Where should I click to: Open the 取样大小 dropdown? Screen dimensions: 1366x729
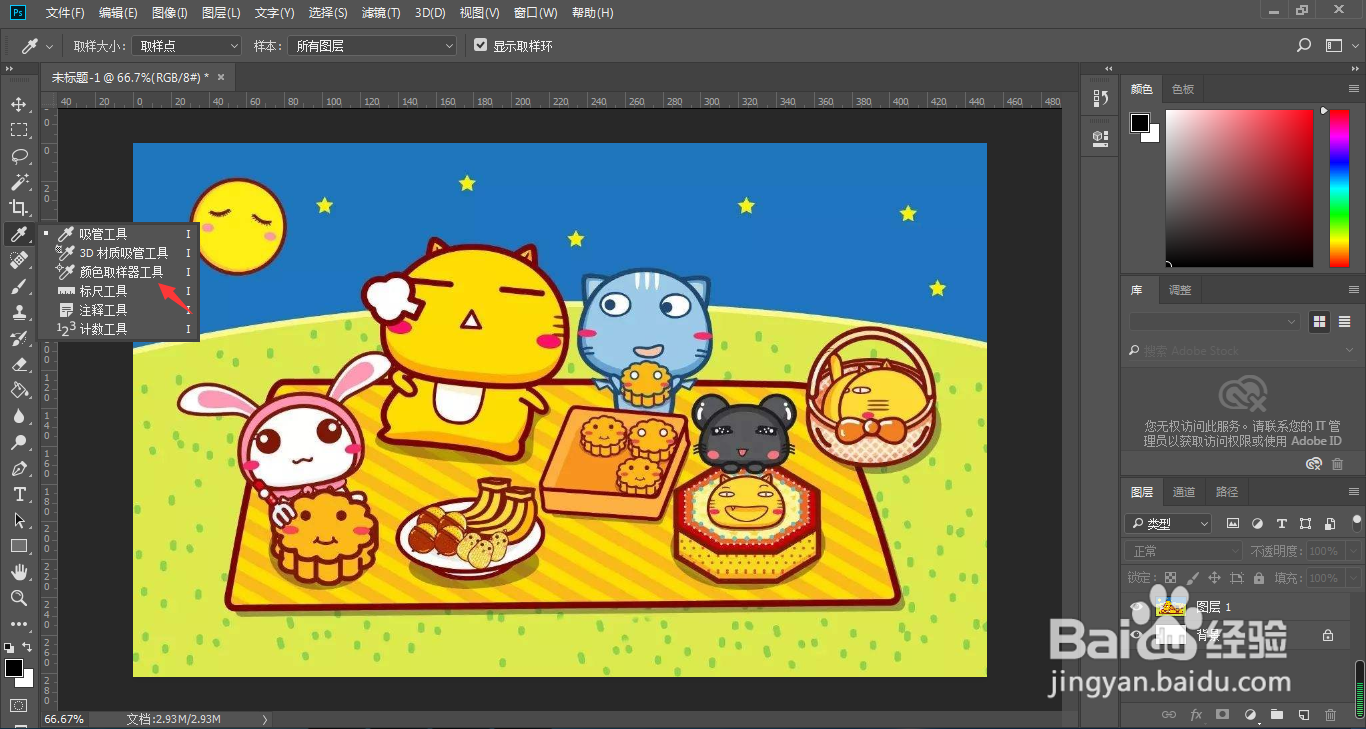click(x=187, y=46)
